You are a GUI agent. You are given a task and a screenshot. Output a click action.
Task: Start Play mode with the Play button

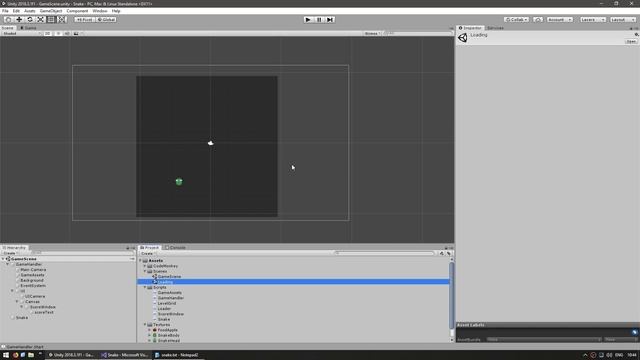(x=308, y=20)
